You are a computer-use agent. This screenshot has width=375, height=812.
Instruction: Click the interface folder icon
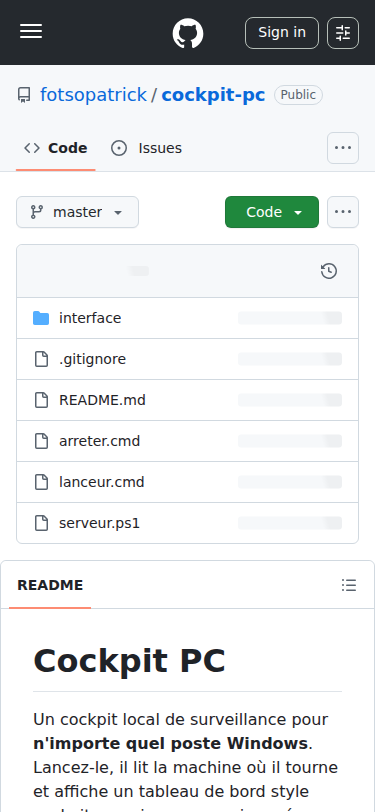click(41, 318)
